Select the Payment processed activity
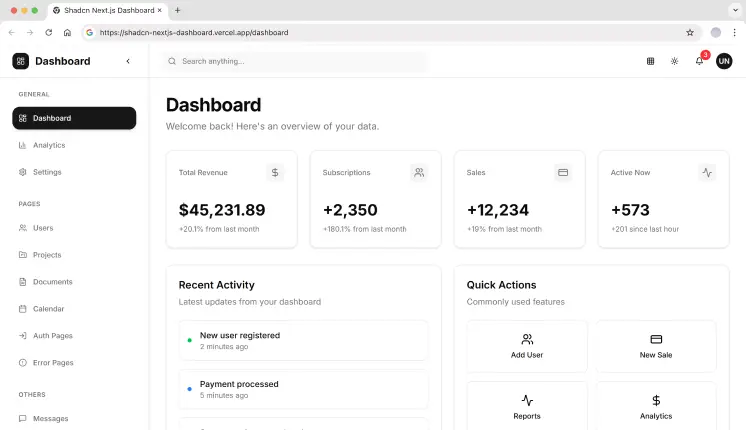 pos(303,389)
